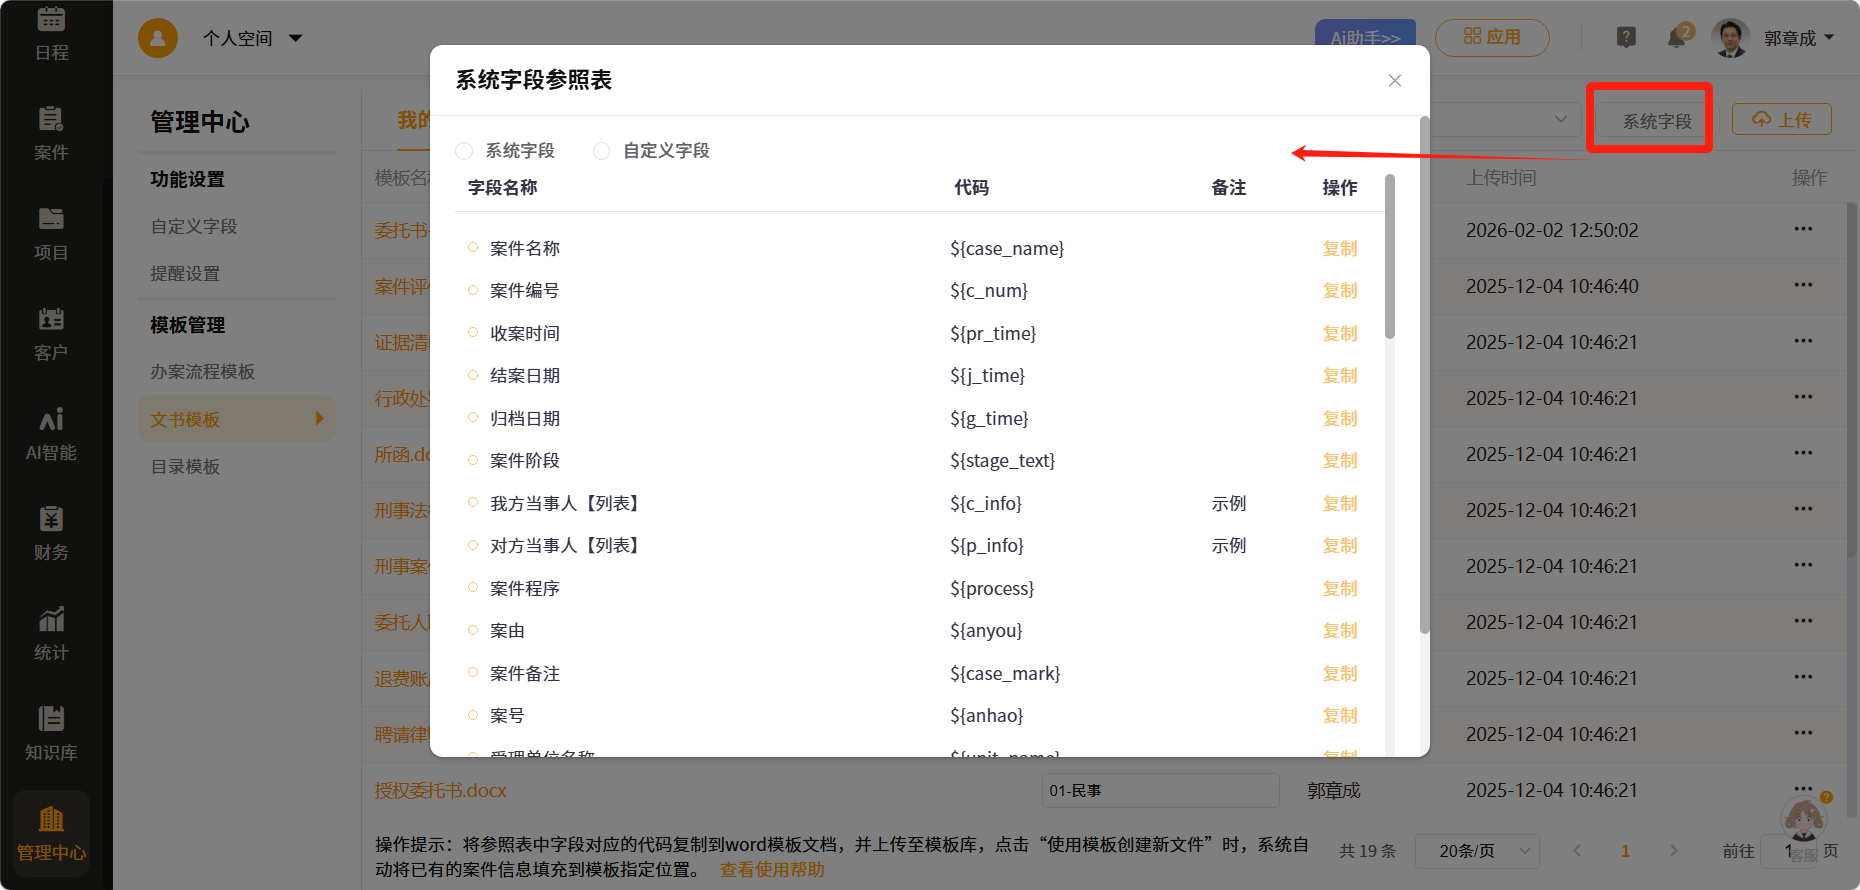The image size is (1860, 890).
Task: Select 目录模板 in the left menu
Action: (185, 467)
